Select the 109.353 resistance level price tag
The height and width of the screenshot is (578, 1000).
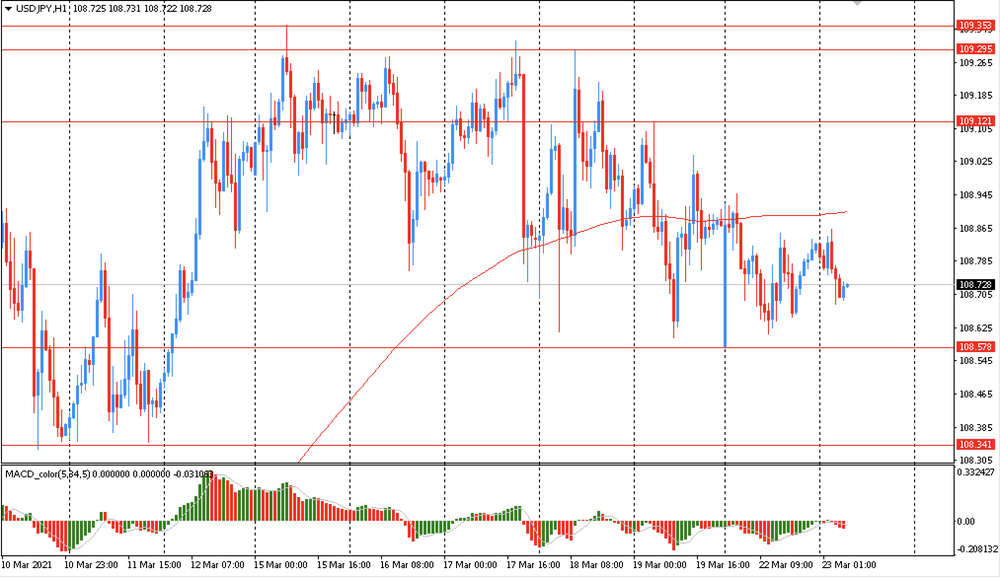[975, 26]
